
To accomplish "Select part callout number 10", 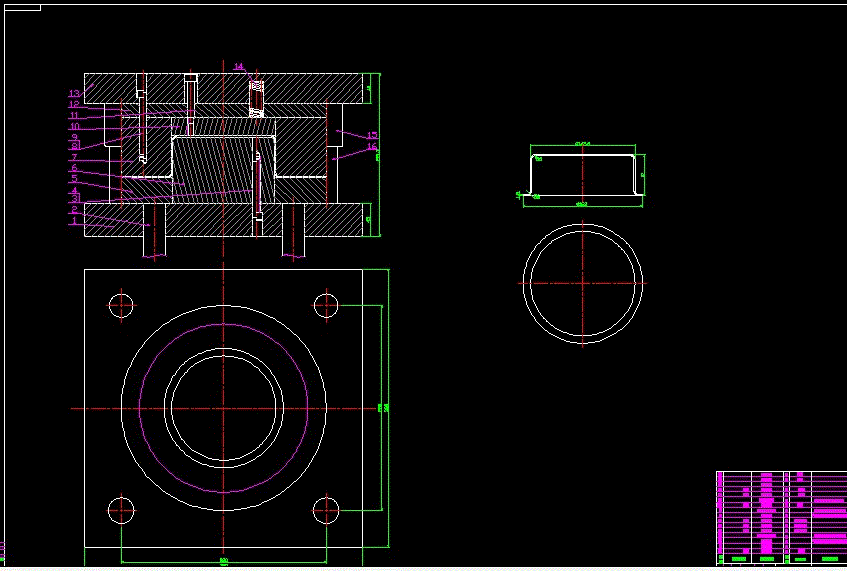I will pyautogui.click(x=75, y=126).
